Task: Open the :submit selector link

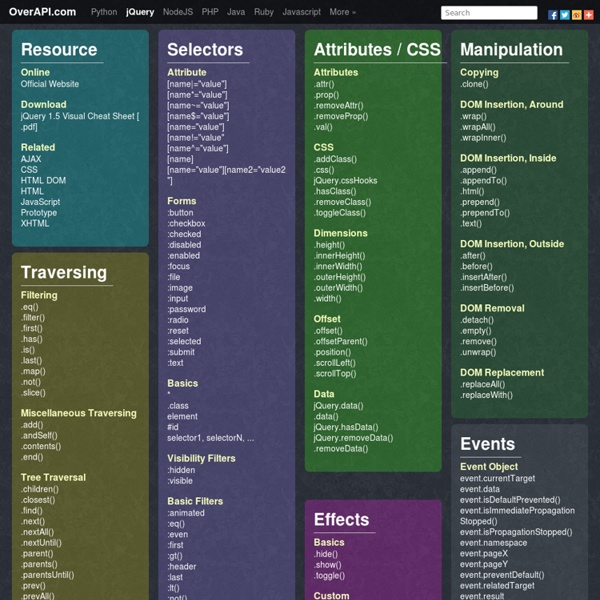Action: [181, 352]
